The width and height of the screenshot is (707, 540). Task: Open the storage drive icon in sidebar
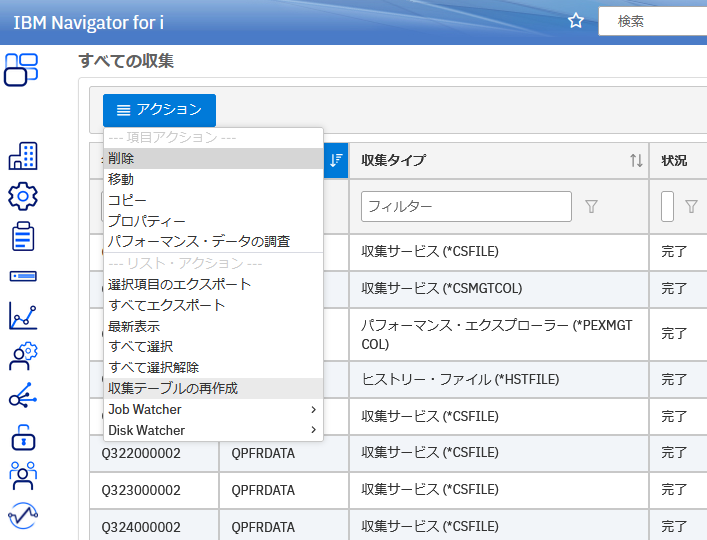point(23,276)
